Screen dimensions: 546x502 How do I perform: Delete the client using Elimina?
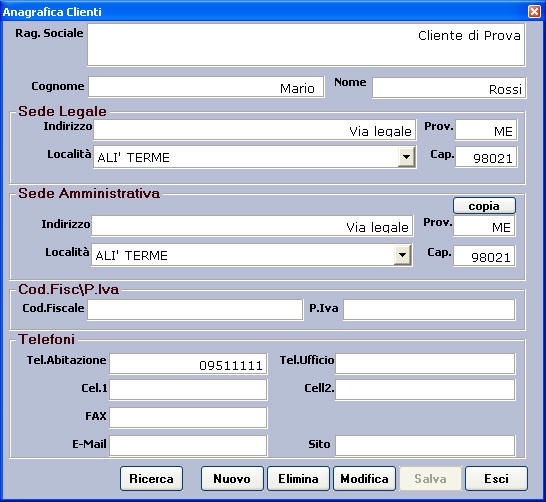[298, 479]
